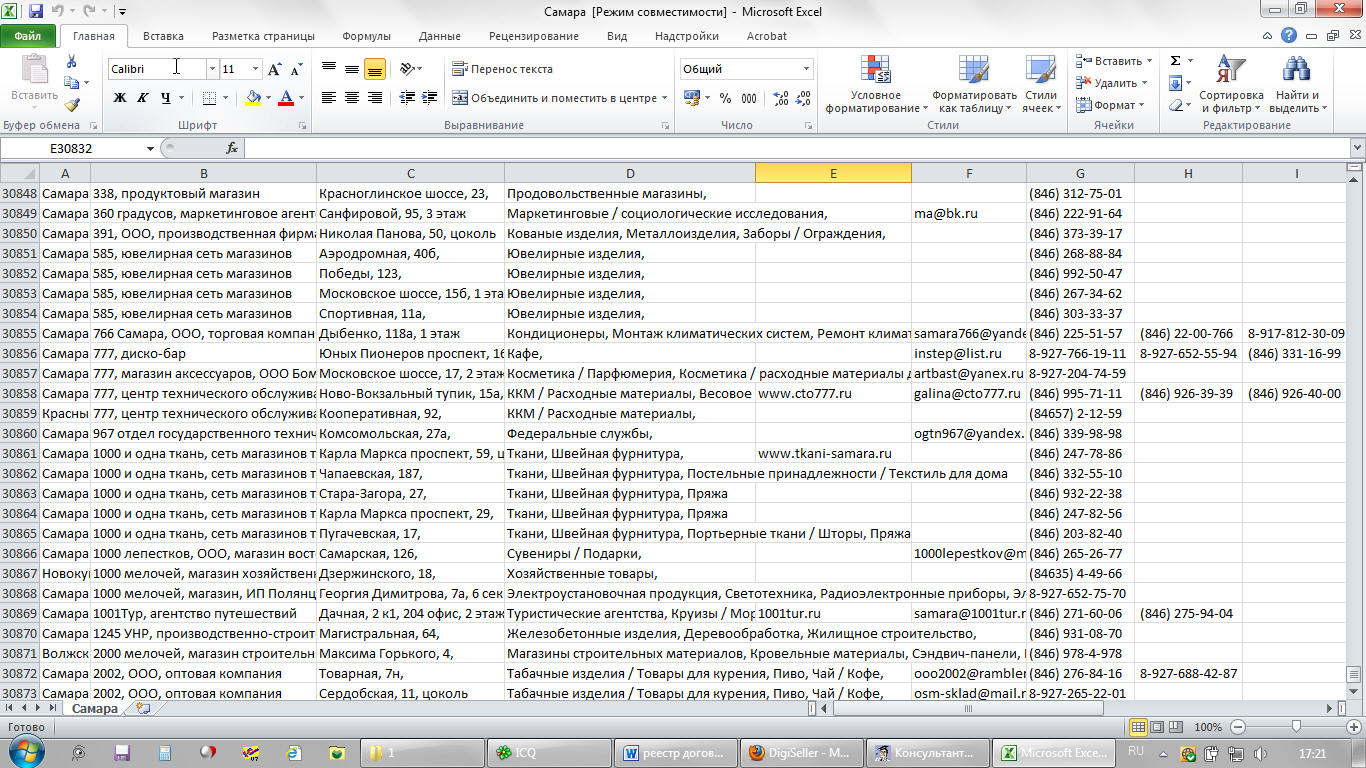Click the Increase Indent icon
Viewport: 1366px width, 768px height.
(431, 98)
